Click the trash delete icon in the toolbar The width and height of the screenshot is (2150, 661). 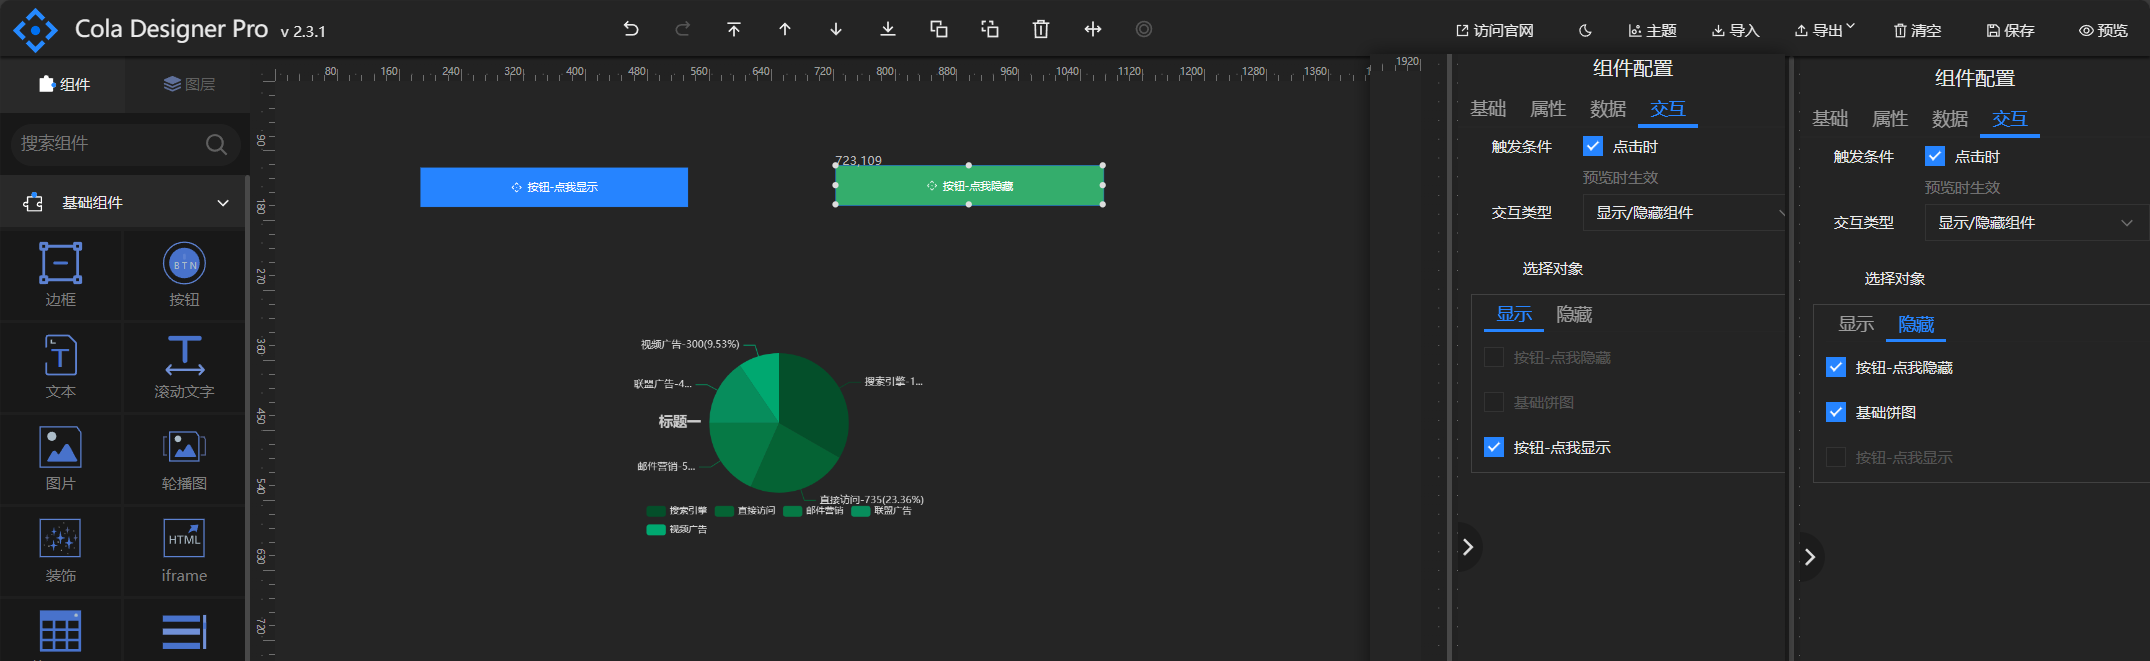(x=1041, y=29)
